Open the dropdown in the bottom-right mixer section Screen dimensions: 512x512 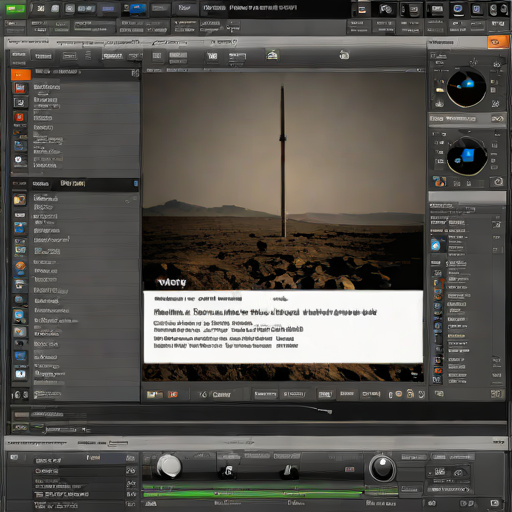(x=449, y=489)
